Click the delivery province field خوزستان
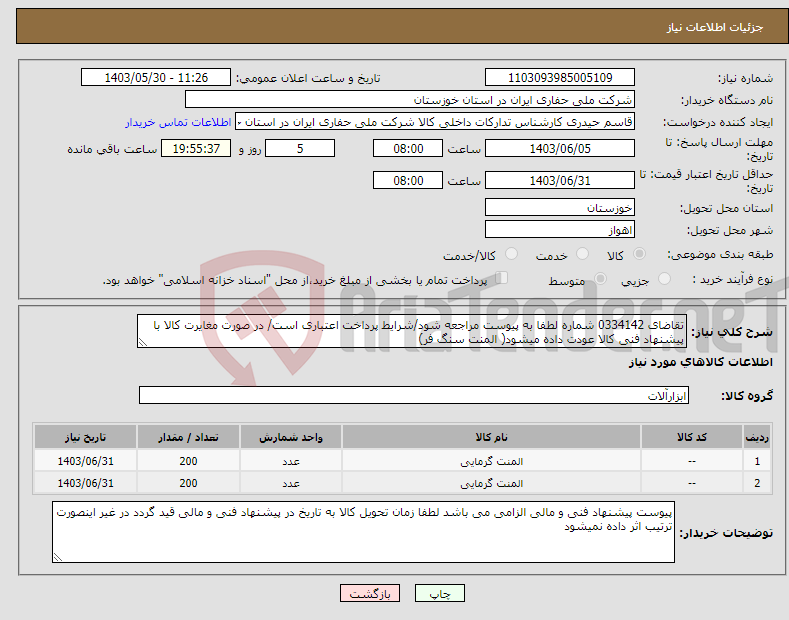The height and width of the screenshot is (620, 789). 560,207
